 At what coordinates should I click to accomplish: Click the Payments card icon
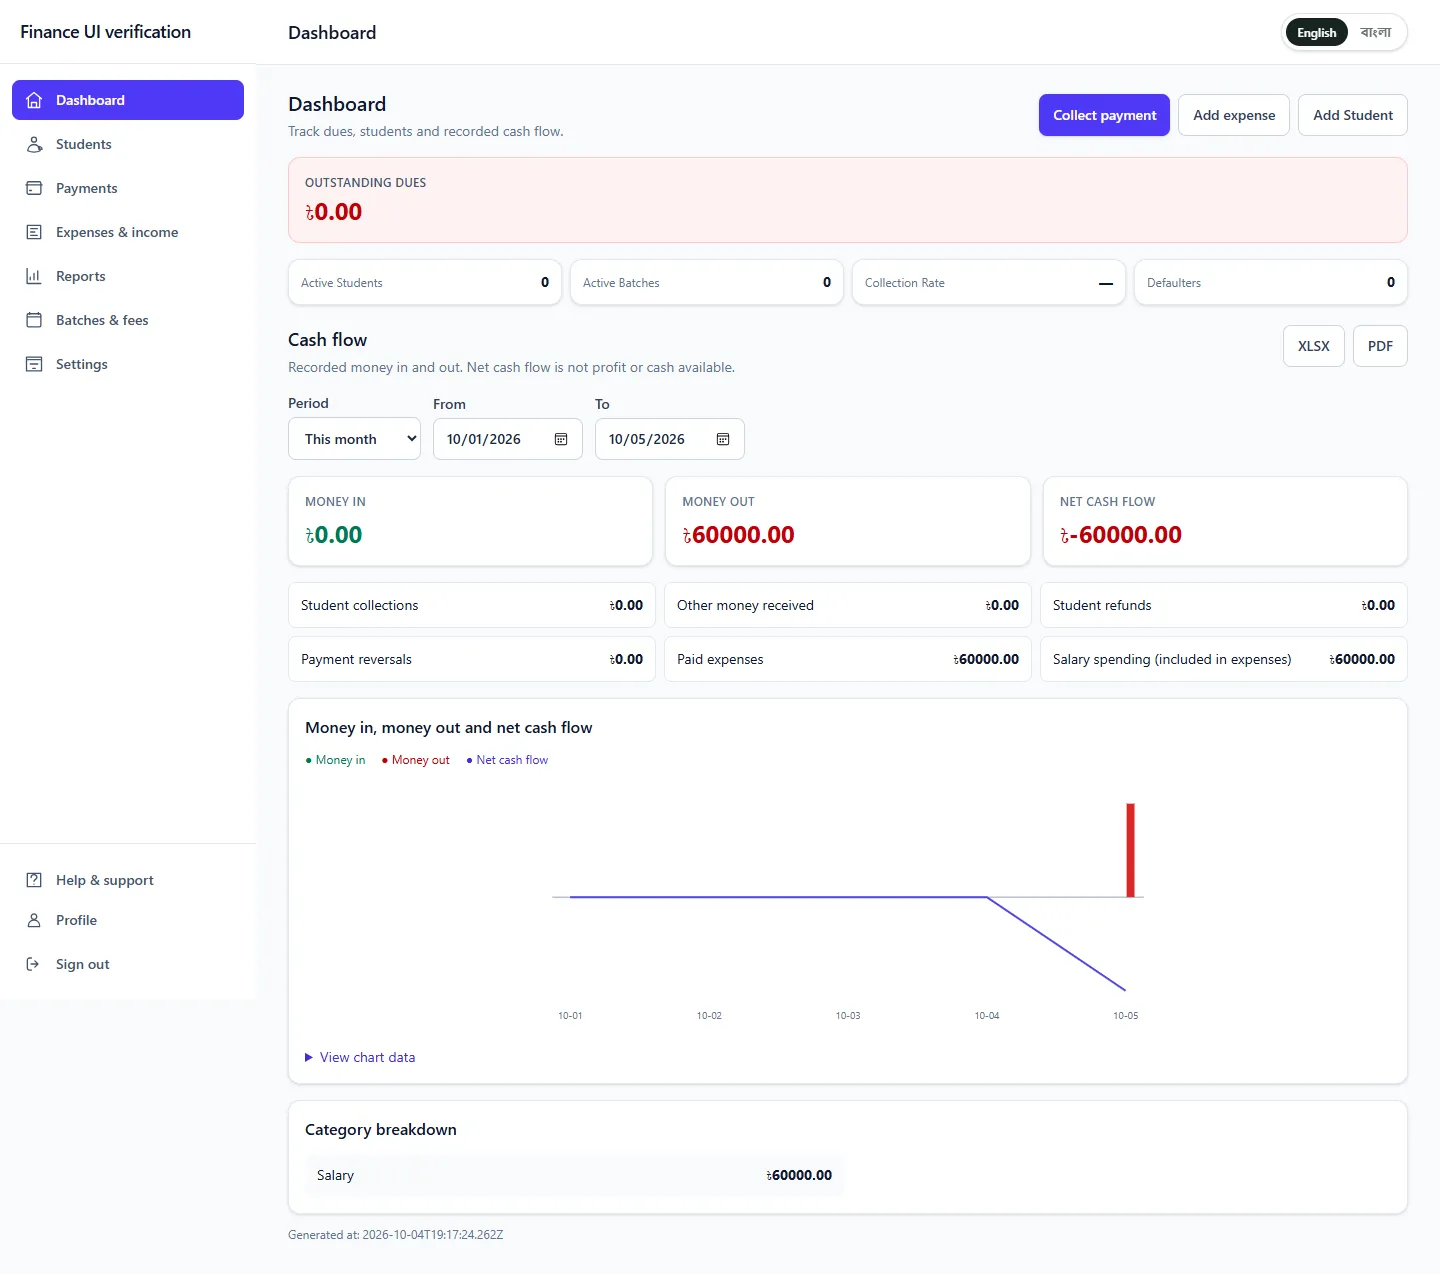pos(34,188)
